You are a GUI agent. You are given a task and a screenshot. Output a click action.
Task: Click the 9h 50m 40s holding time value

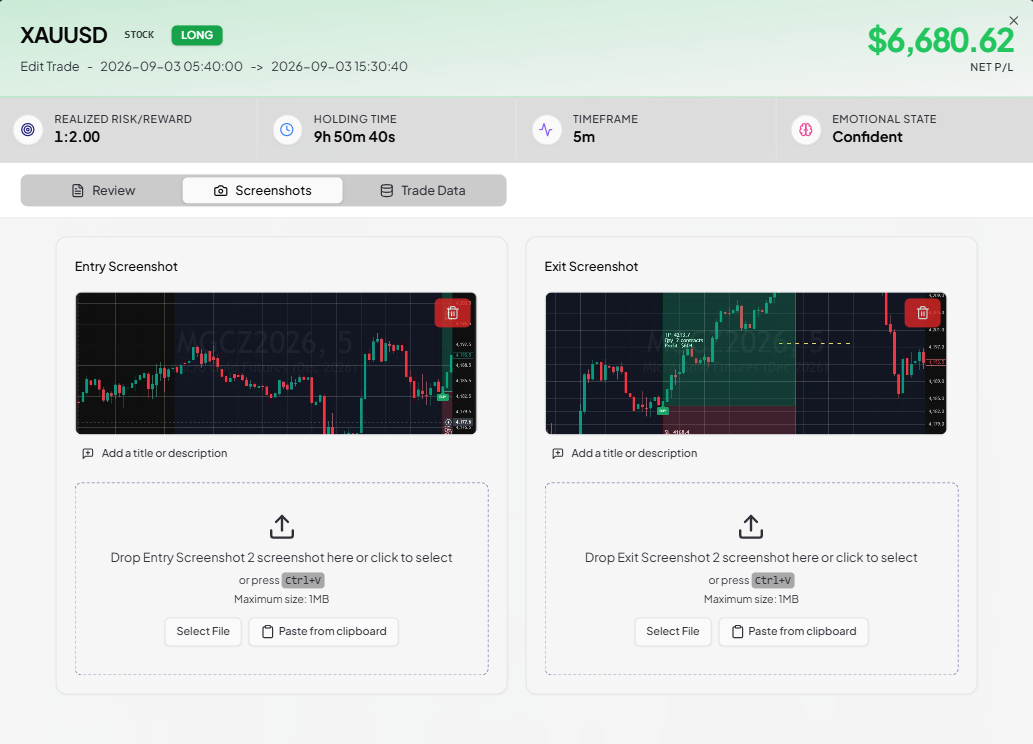354,137
